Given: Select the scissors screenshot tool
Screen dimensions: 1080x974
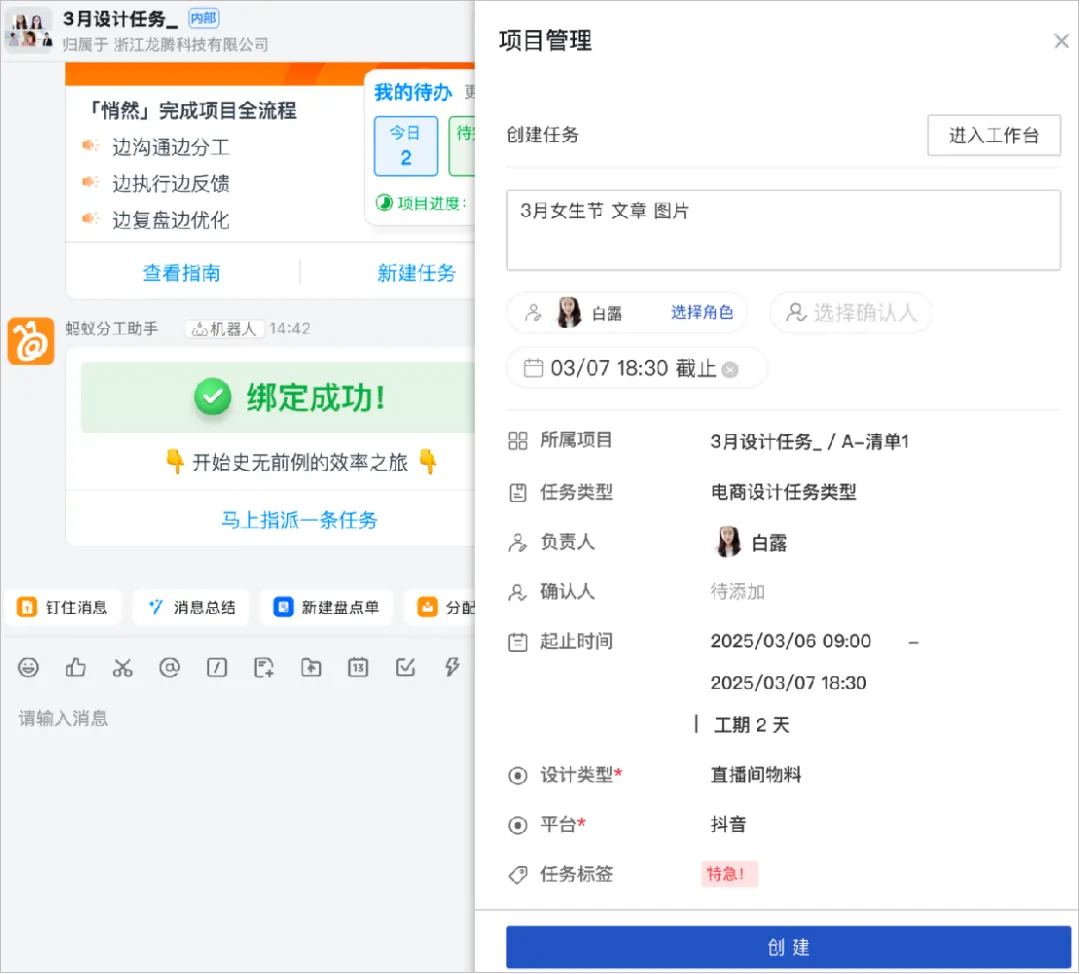Looking at the screenshot, I should click(x=123, y=667).
